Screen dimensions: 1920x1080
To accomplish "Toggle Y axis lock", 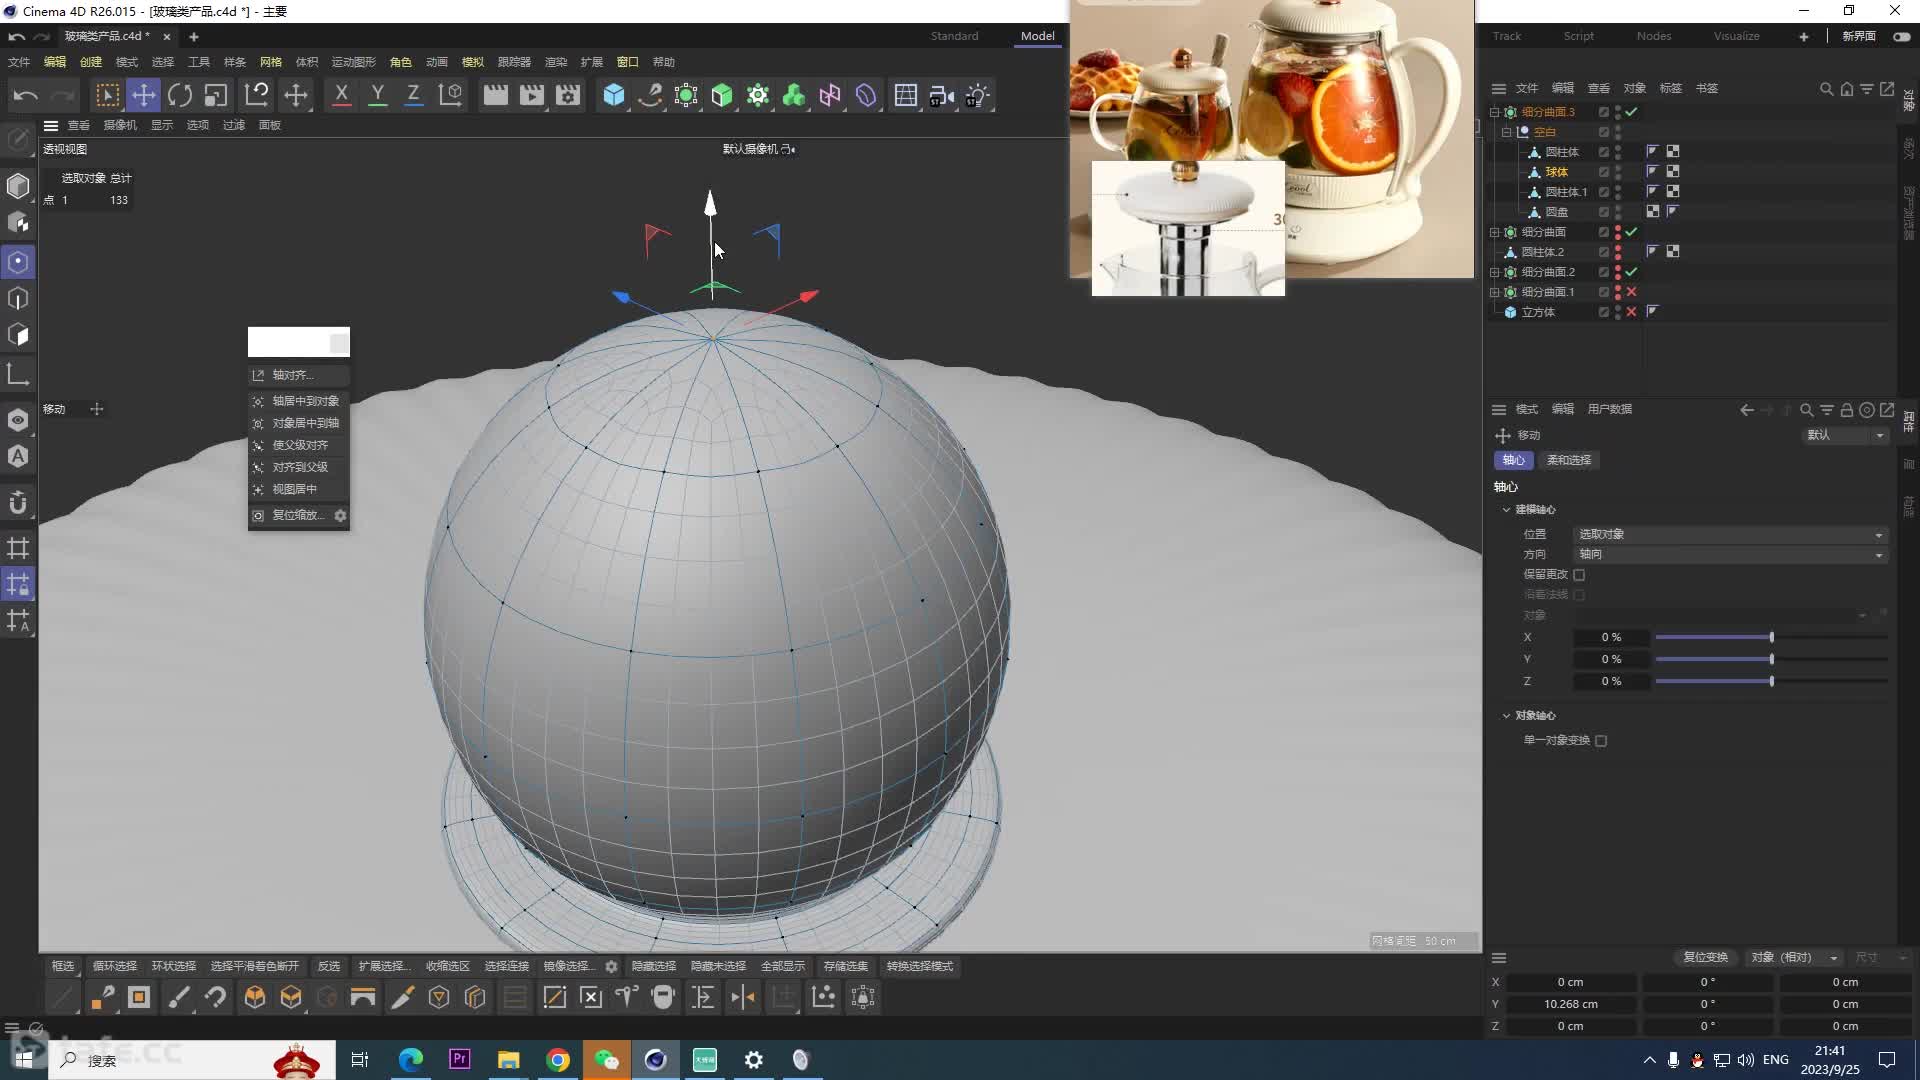I will [x=377, y=95].
